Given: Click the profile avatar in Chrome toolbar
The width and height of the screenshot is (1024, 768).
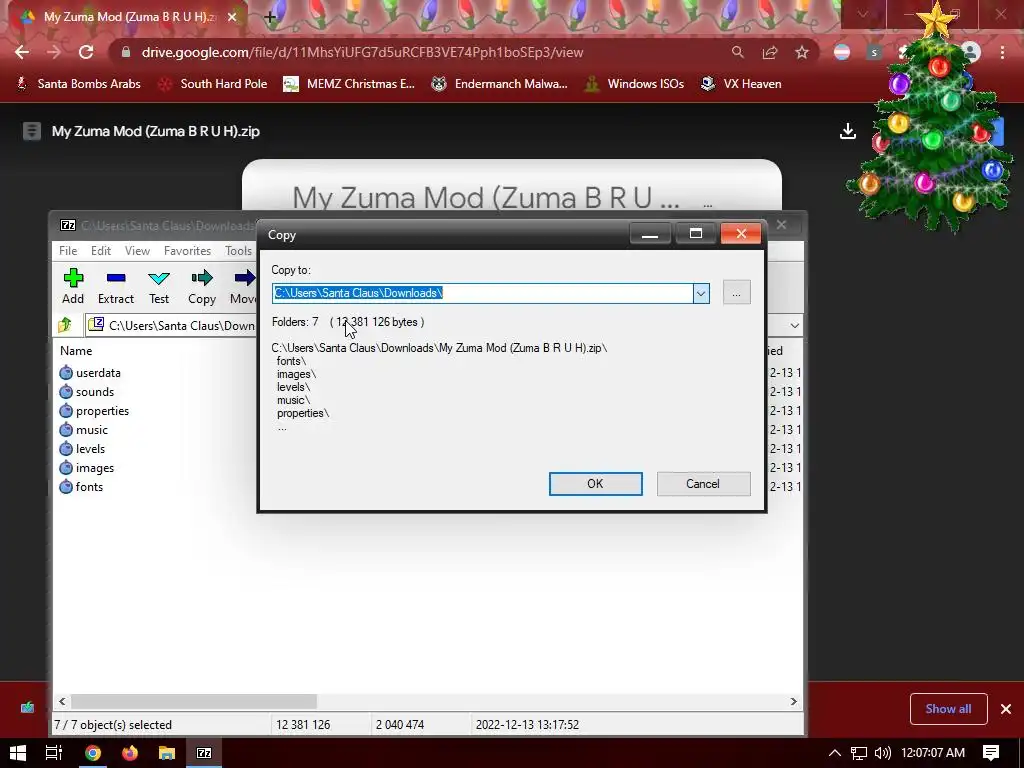Looking at the screenshot, I should point(970,52).
